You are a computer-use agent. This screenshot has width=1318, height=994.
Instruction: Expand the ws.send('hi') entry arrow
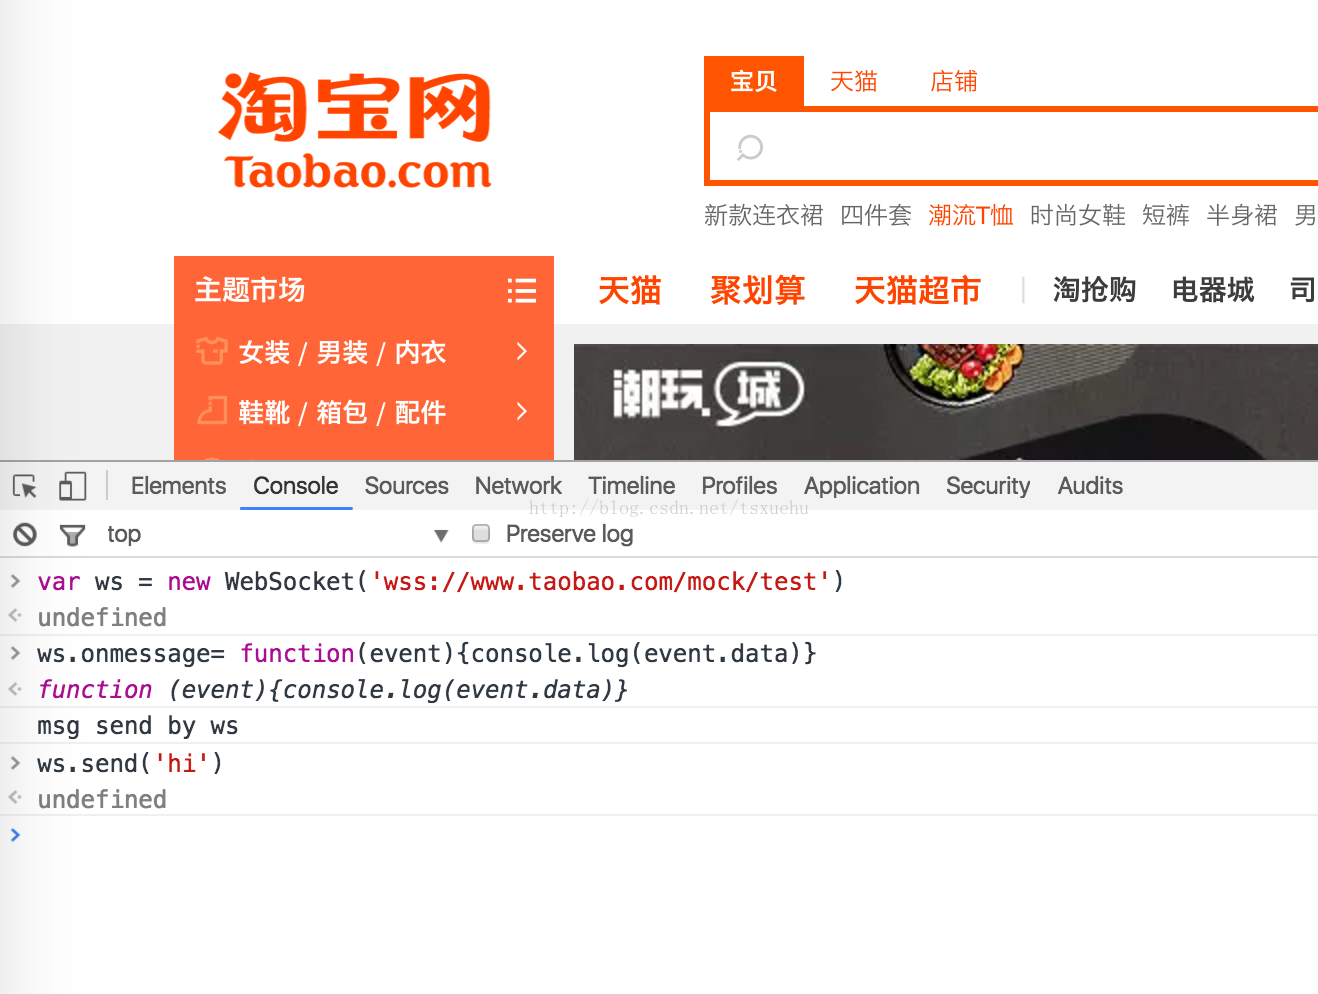point(15,762)
